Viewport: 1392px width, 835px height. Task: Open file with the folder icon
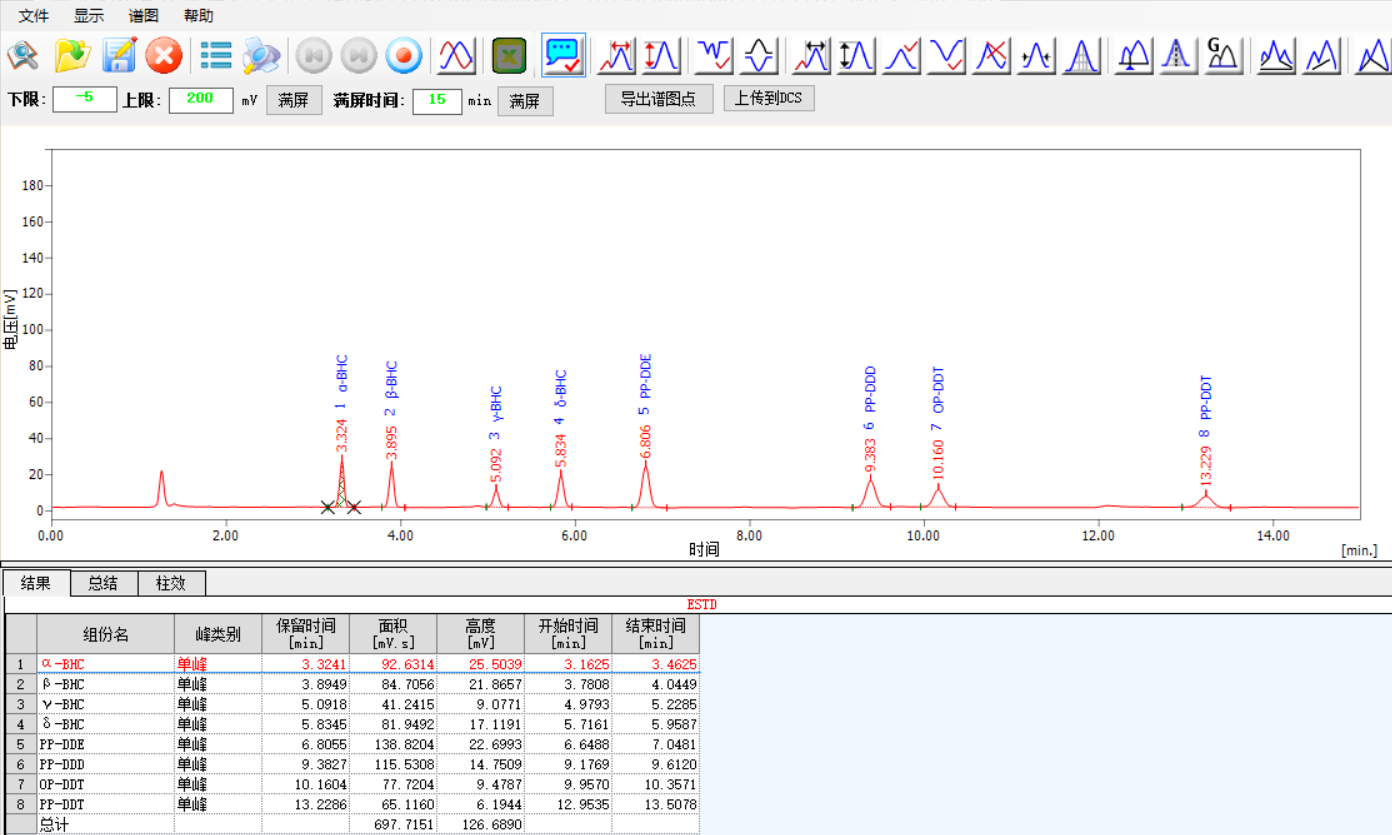72,56
